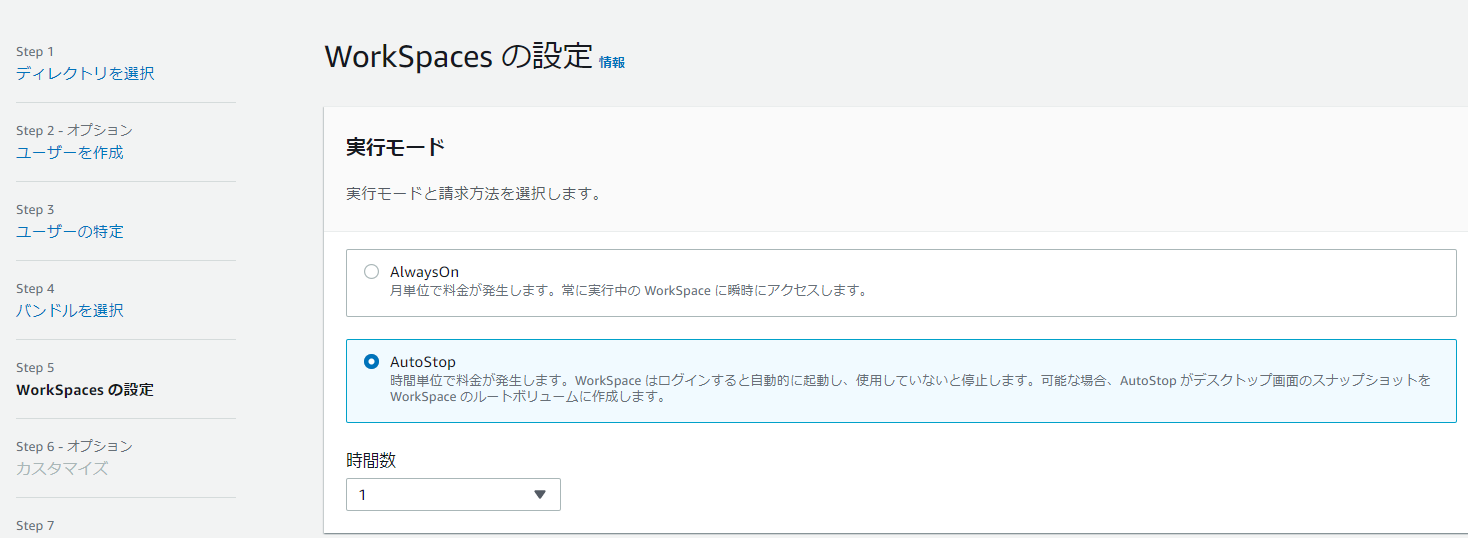Click the 実行モードと請求方法を選択します text
The height and width of the screenshot is (538, 1468).
(x=473, y=193)
